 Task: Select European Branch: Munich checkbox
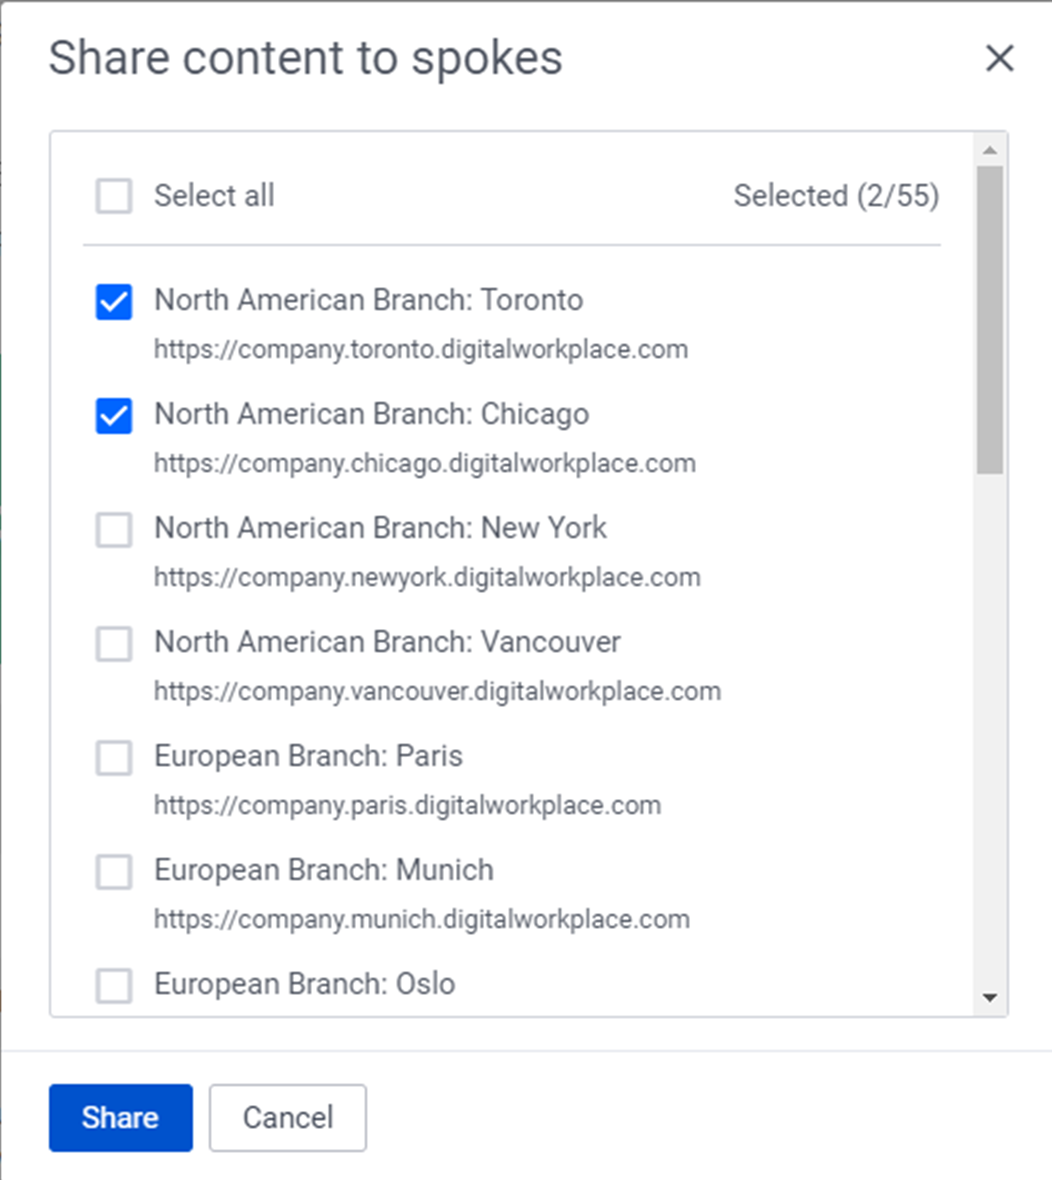pos(113,871)
